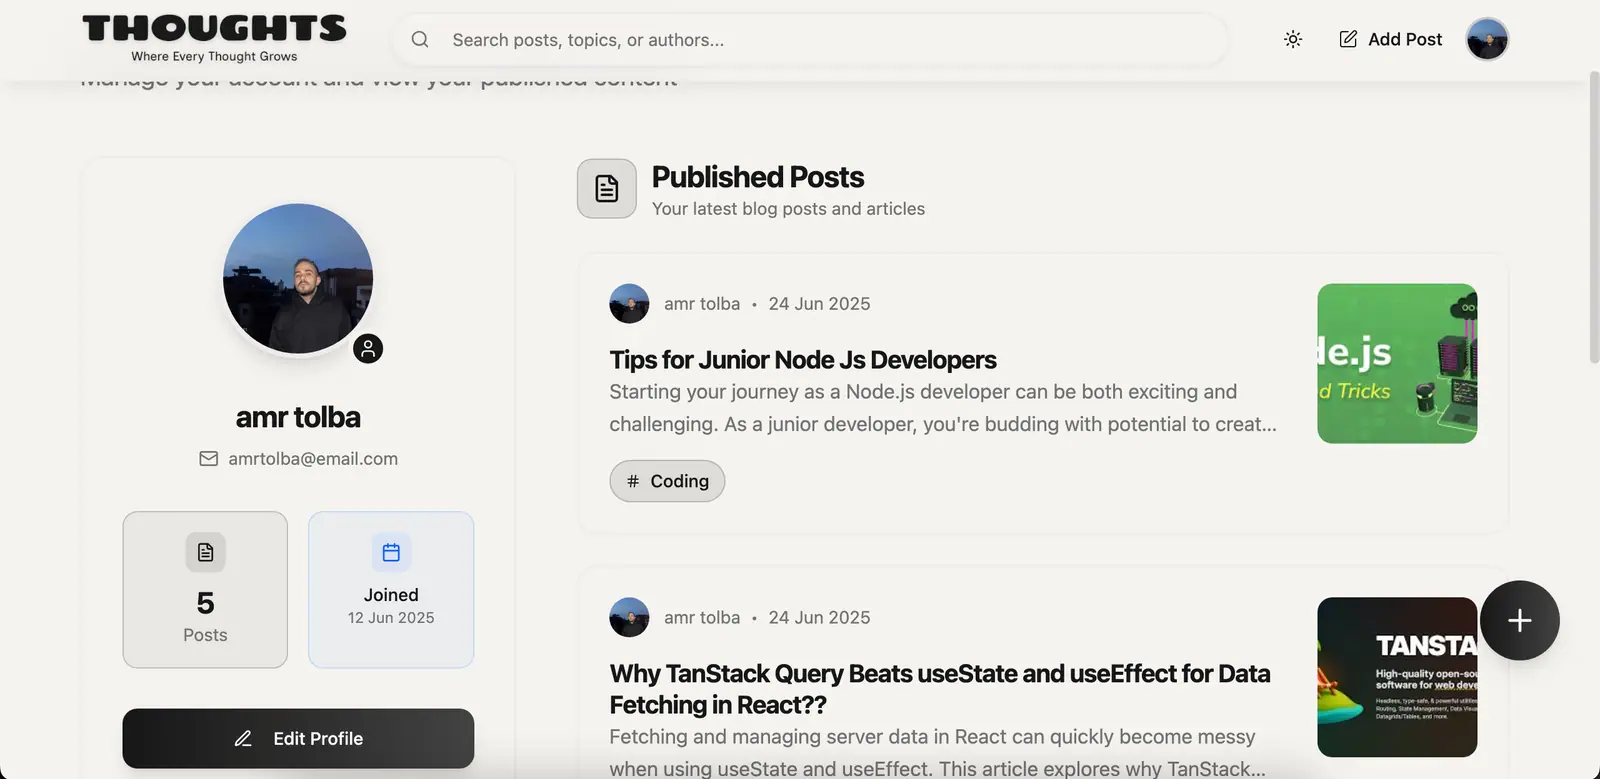Screen dimensions: 1600x779
Task: Open Tips for Junior Node Js Developers post
Action: click(803, 360)
